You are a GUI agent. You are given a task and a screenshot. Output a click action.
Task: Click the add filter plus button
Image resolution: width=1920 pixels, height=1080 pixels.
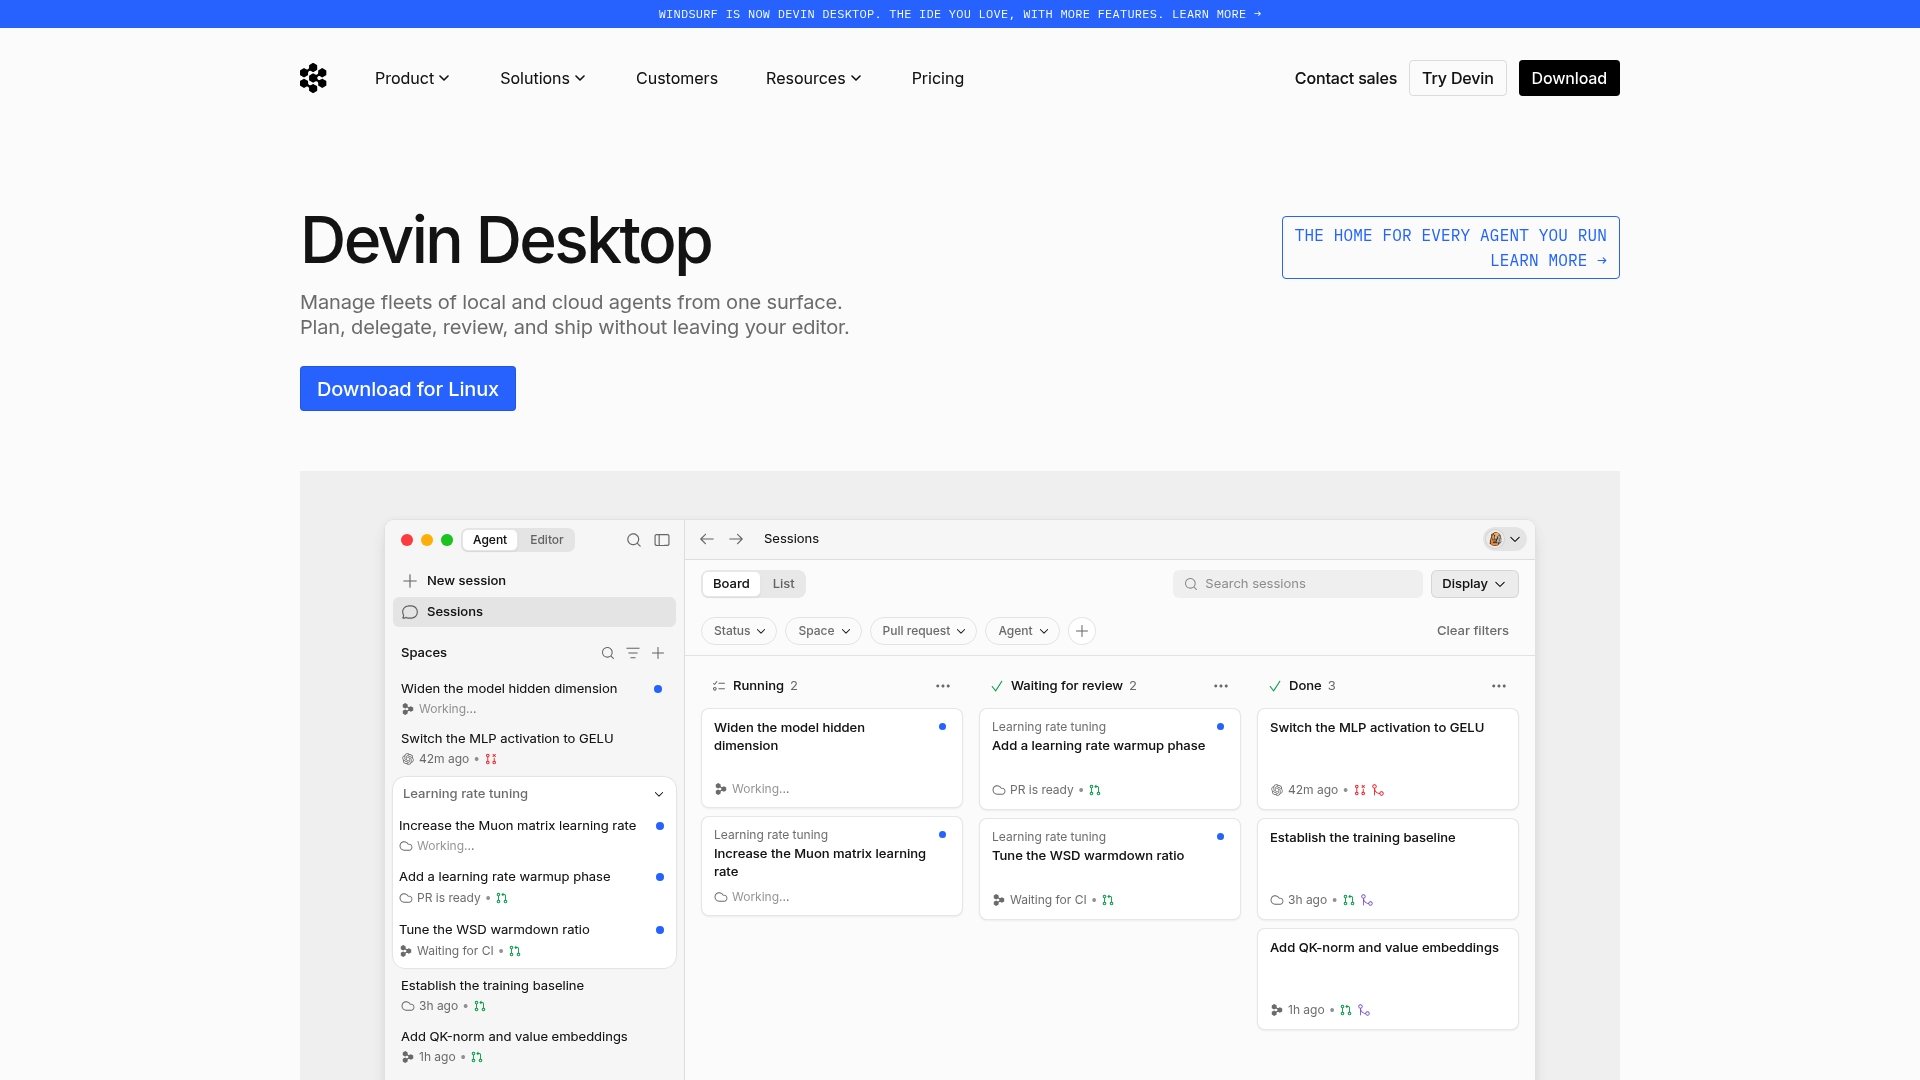click(x=1082, y=631)
